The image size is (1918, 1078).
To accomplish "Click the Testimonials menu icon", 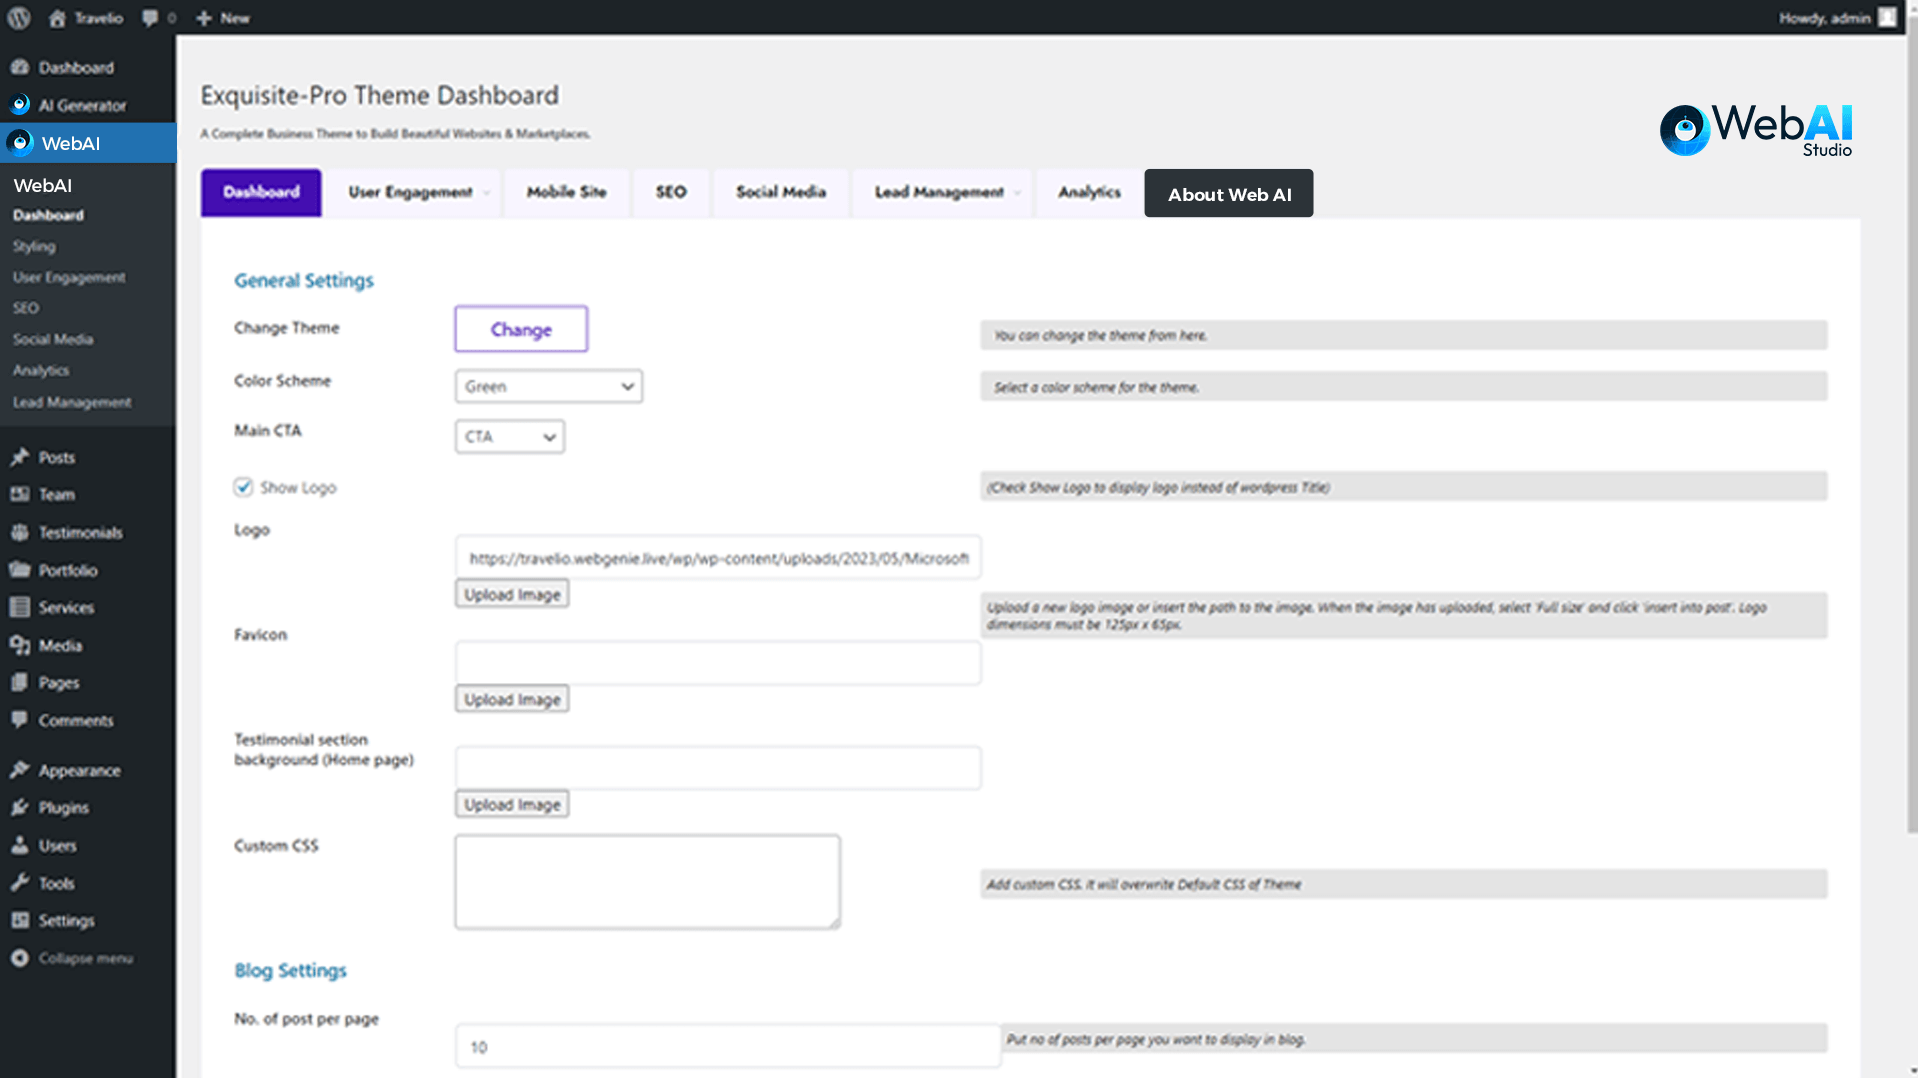I will [19, 532].
